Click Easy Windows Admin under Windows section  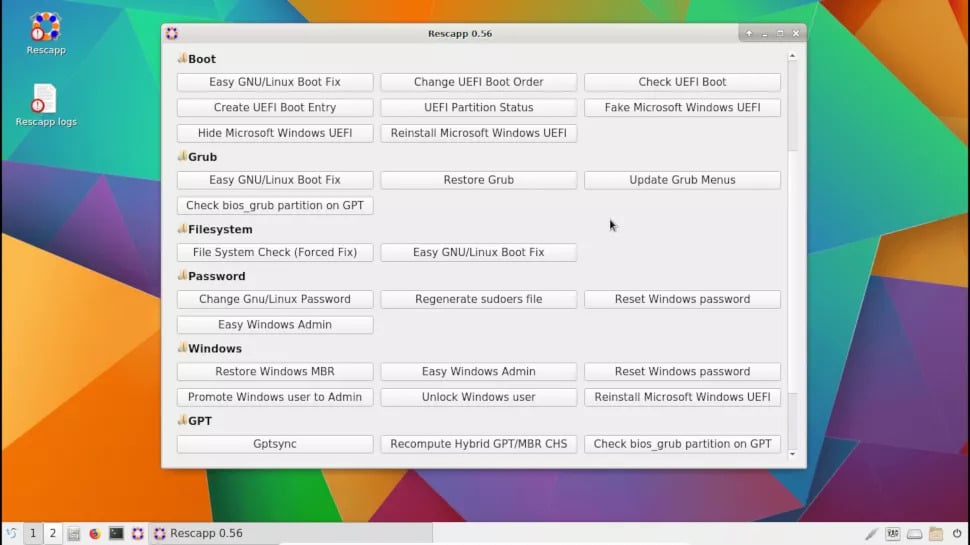pyautogui.click(x=479, y=372)
